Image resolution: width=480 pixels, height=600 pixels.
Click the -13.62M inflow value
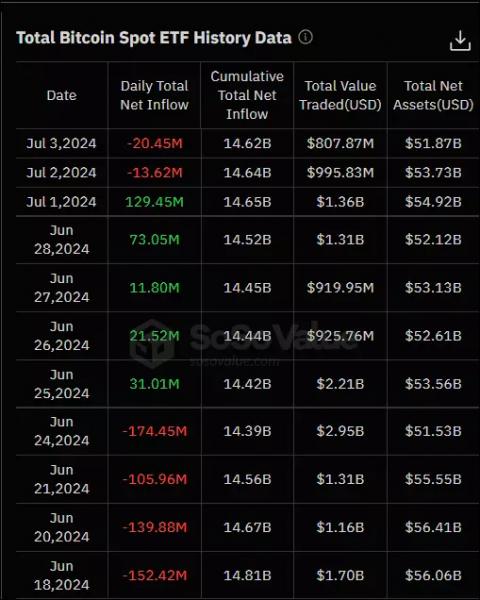155,173
